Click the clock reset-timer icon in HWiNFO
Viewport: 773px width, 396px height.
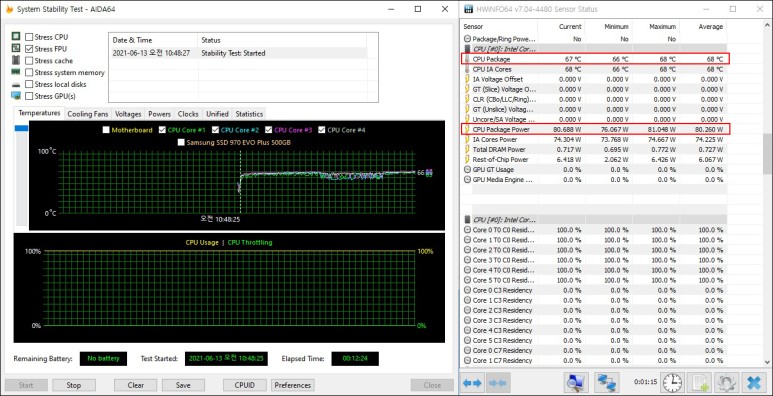coord(672,383)
